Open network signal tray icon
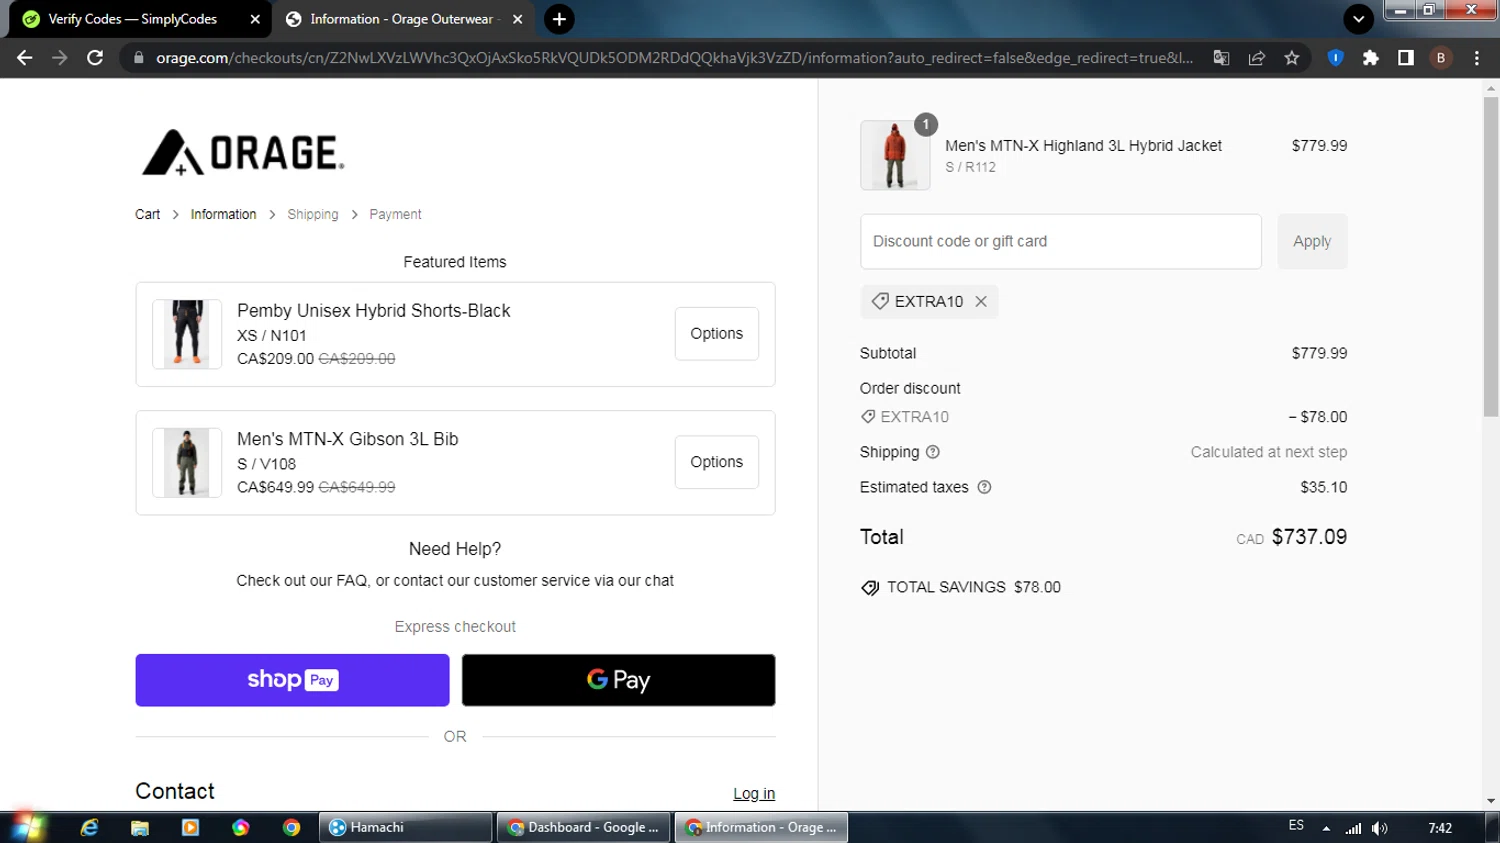1500x843 pixels. (x=1353, y=828)
